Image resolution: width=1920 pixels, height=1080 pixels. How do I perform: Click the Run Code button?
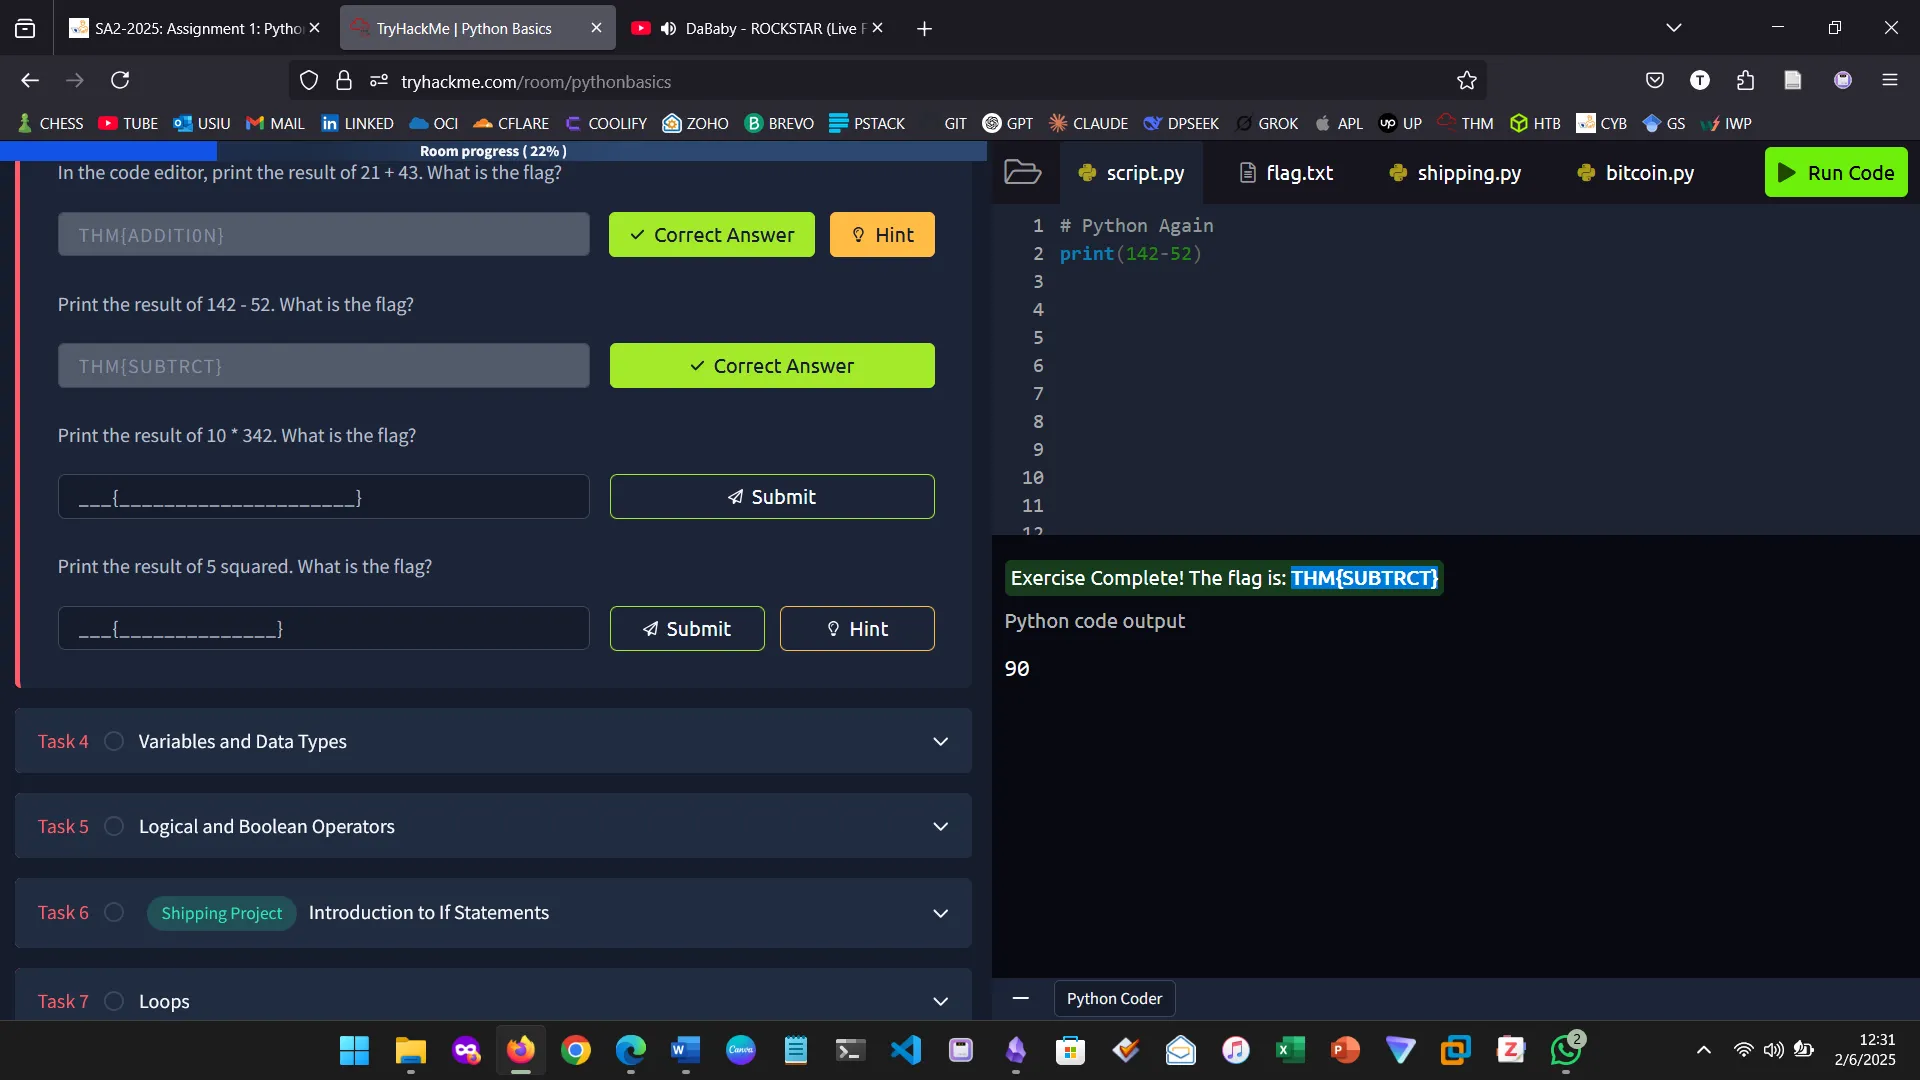tap(1836, 172)
